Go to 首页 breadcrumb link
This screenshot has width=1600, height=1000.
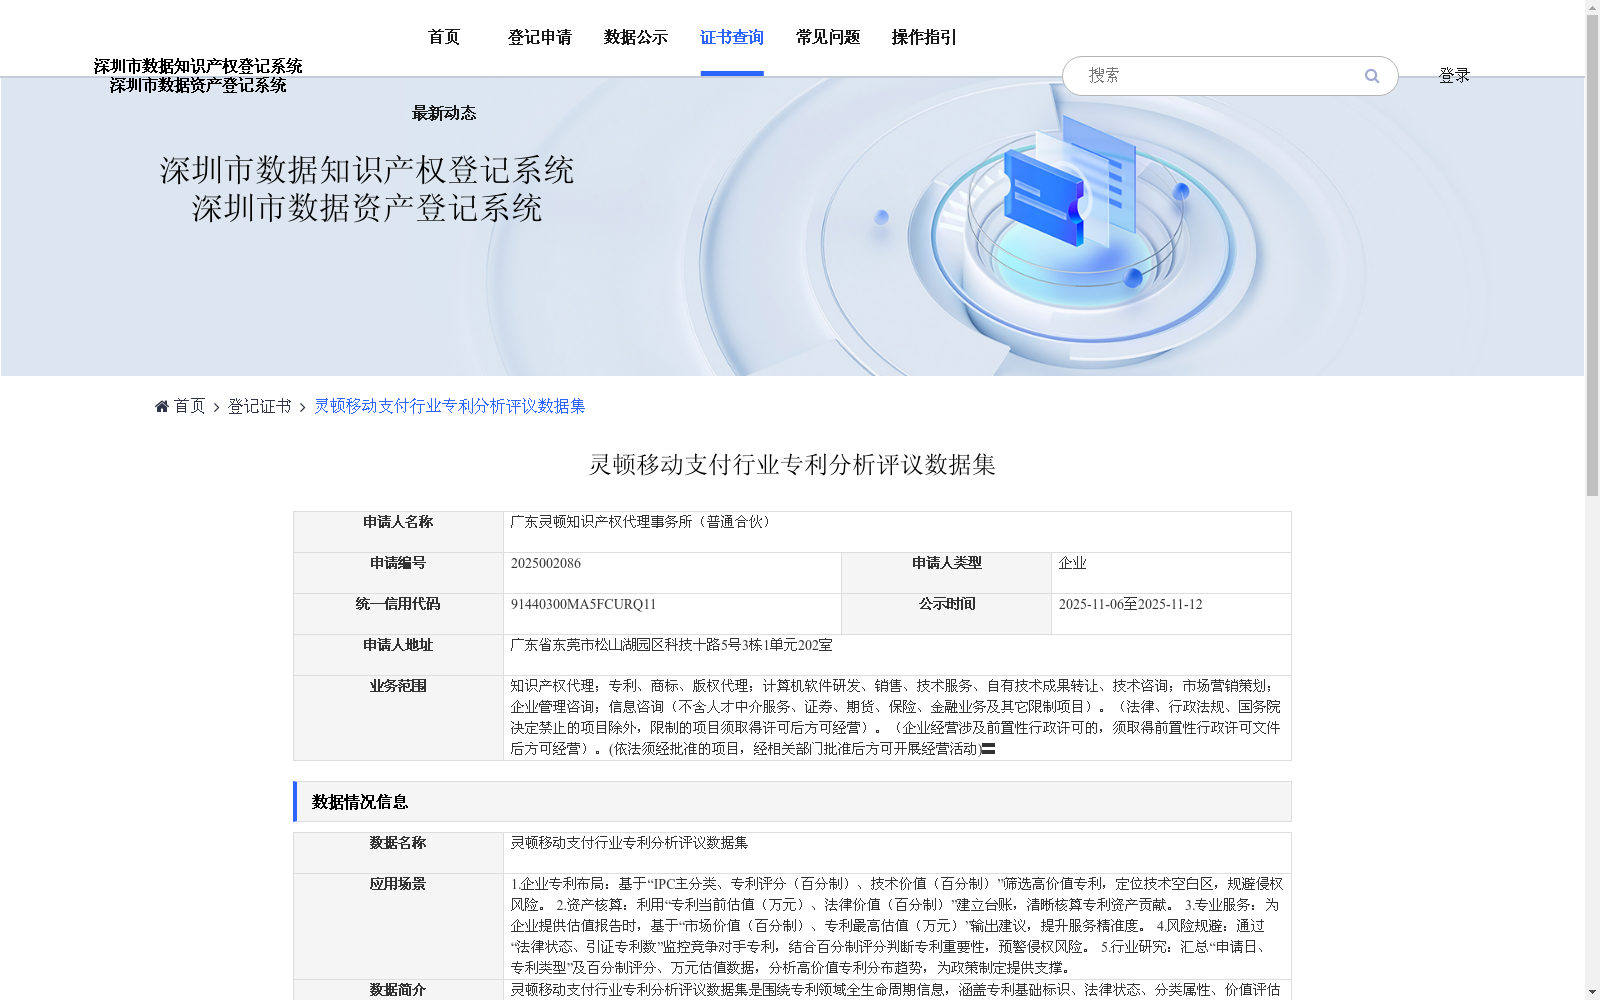[x=189, y=406]
